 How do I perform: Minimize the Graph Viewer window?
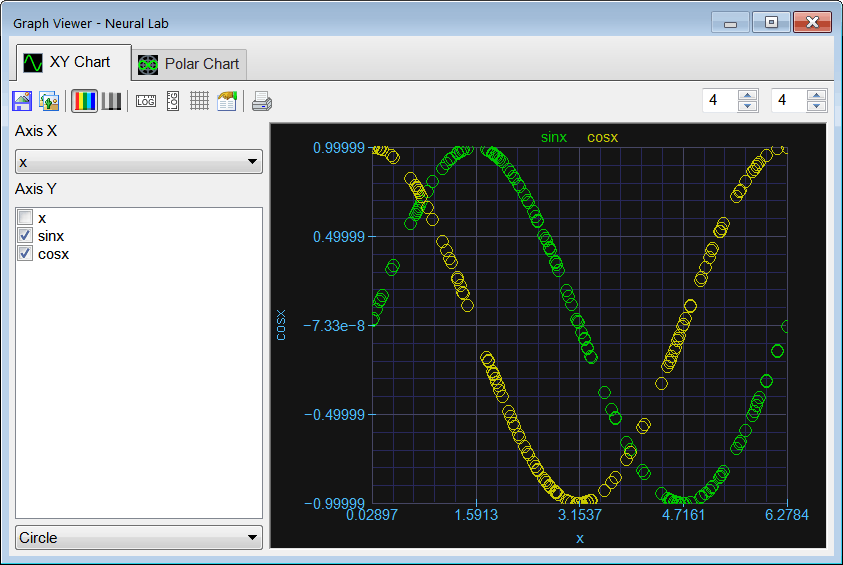point(730,23)
